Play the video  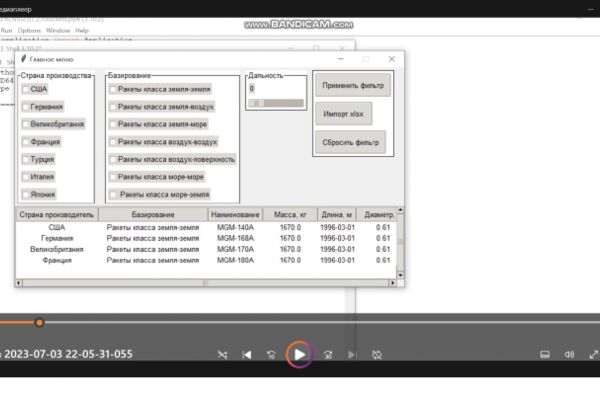(300, 355)
